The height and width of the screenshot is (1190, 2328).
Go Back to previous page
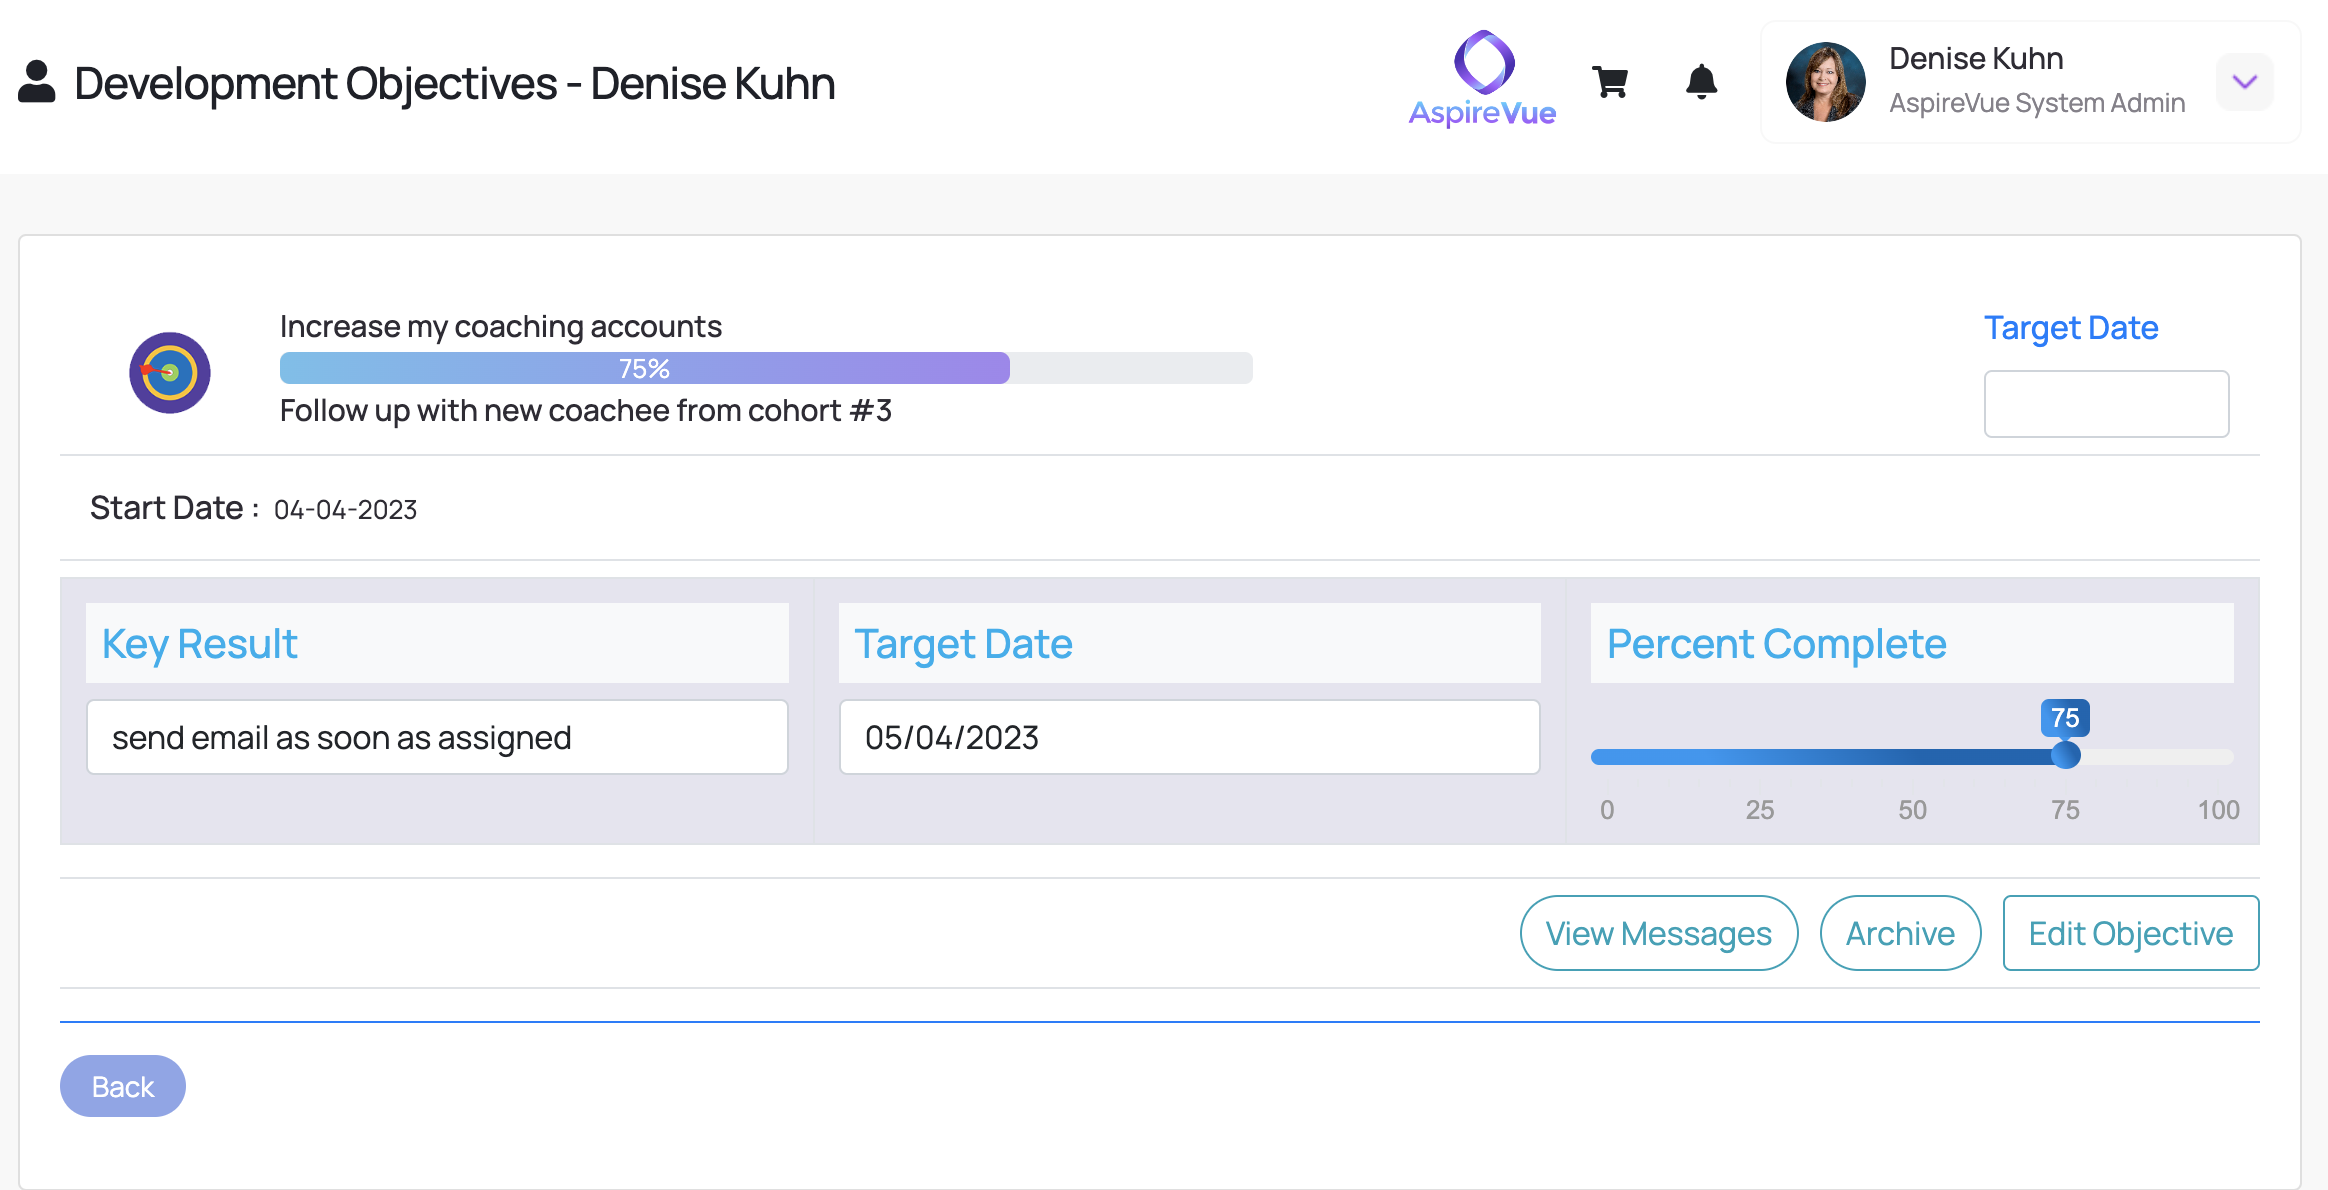point(123,1086)
